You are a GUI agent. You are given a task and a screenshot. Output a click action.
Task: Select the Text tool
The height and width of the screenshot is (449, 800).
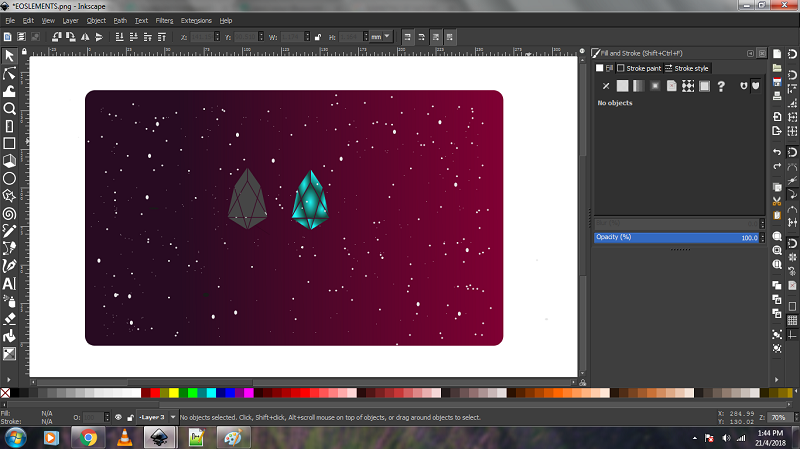click(9, 284)
